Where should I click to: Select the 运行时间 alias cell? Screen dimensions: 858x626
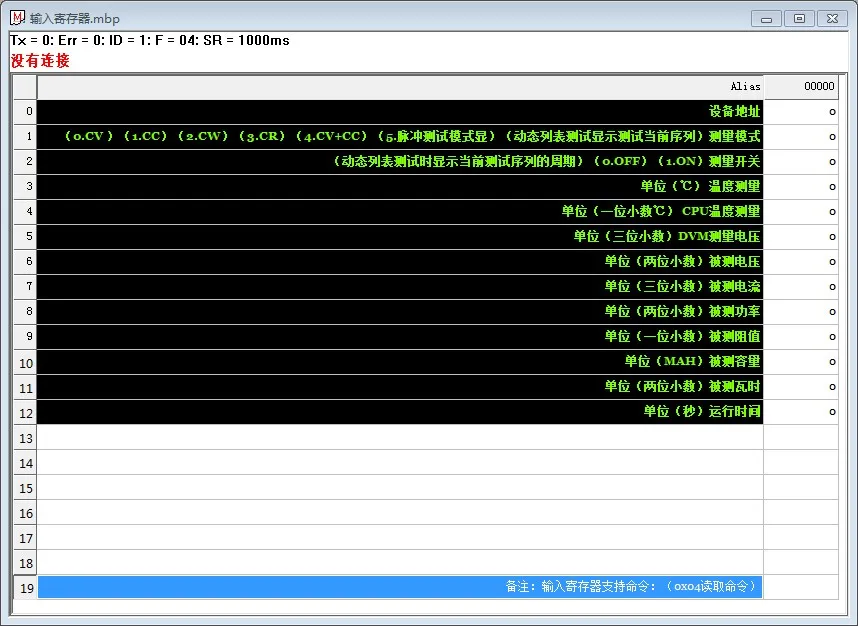click(x=400, y=411)
